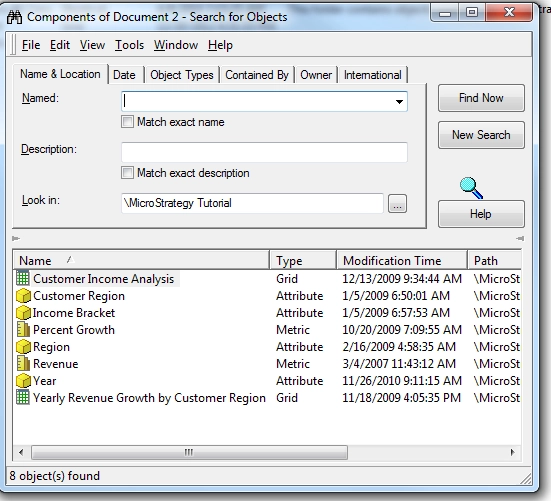The height and width of the screenshot is (501, 551).
Task: Click the 11/26/2010 9:11:15 AM timestamp
Action: point(402,380)
